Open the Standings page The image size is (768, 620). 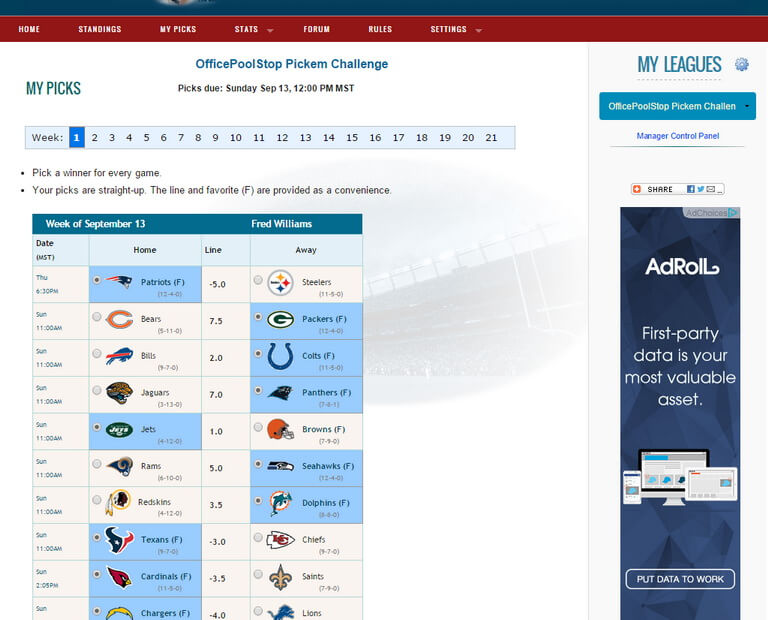[100, 29]
